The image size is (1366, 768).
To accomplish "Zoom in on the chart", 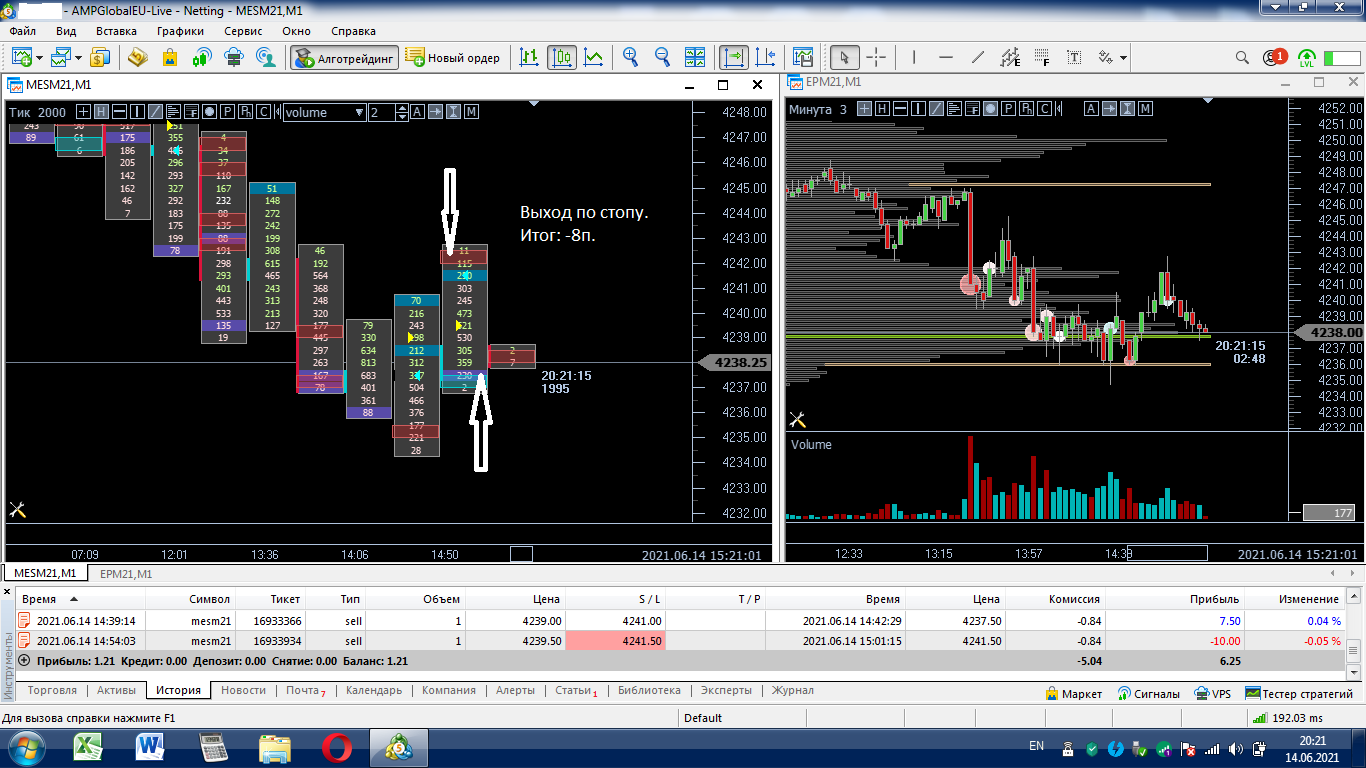I will 631,57.
